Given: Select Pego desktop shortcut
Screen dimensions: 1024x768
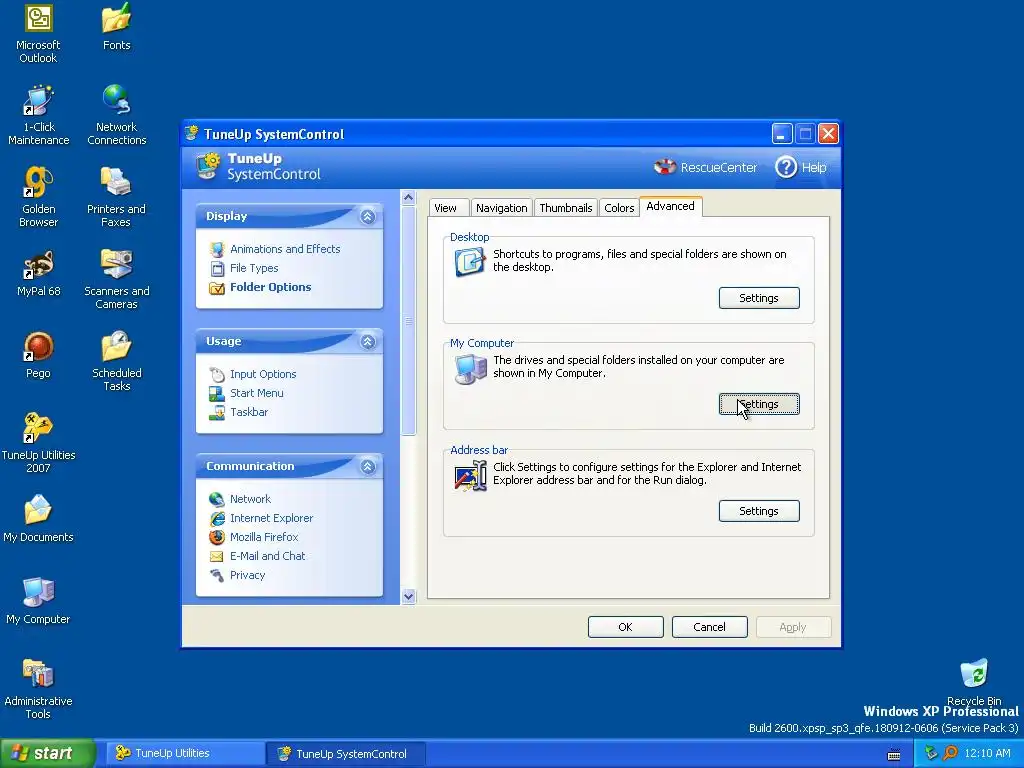Looking at the screenshot, I should 38,355.
